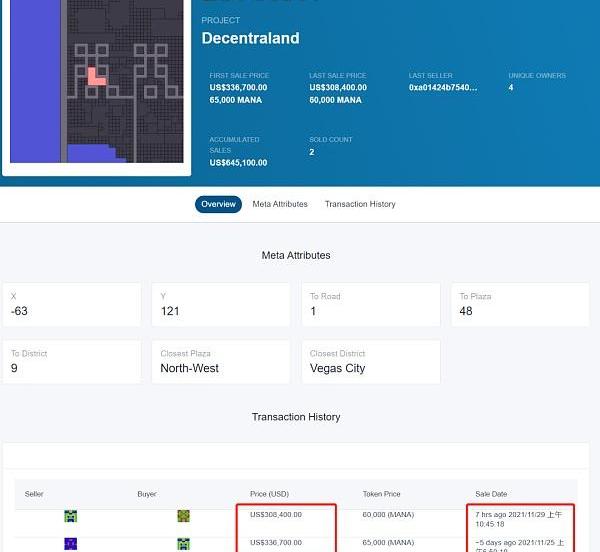Click the Closest Plaza North-West card
Image resolution: width=600 pixels, height=552 pixels.
pos(221,362)
